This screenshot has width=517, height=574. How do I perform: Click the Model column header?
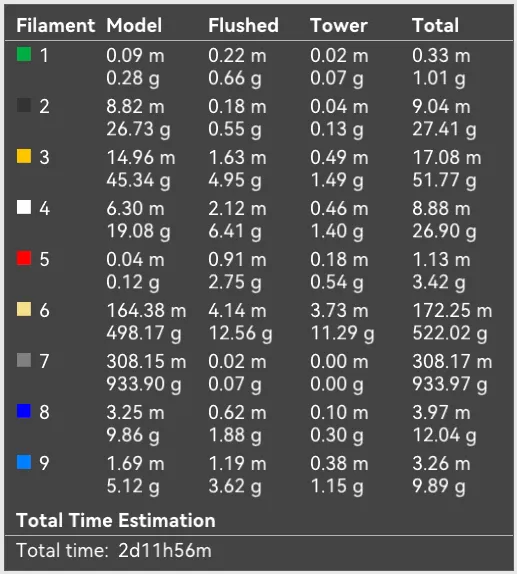(x=134, y=25)
